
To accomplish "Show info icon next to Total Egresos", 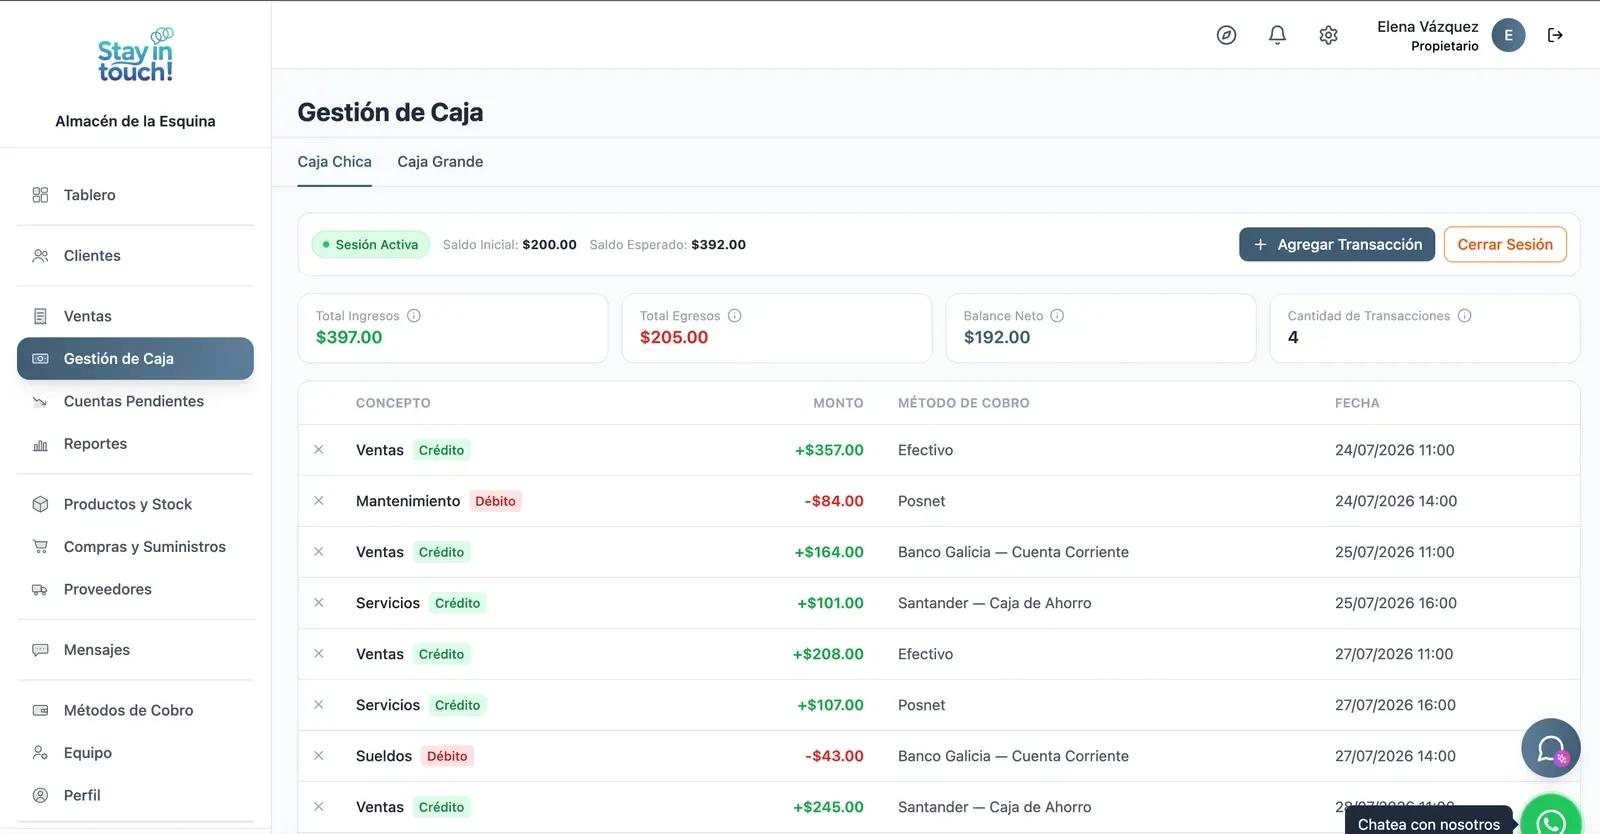I will click(x=735, y=316).
